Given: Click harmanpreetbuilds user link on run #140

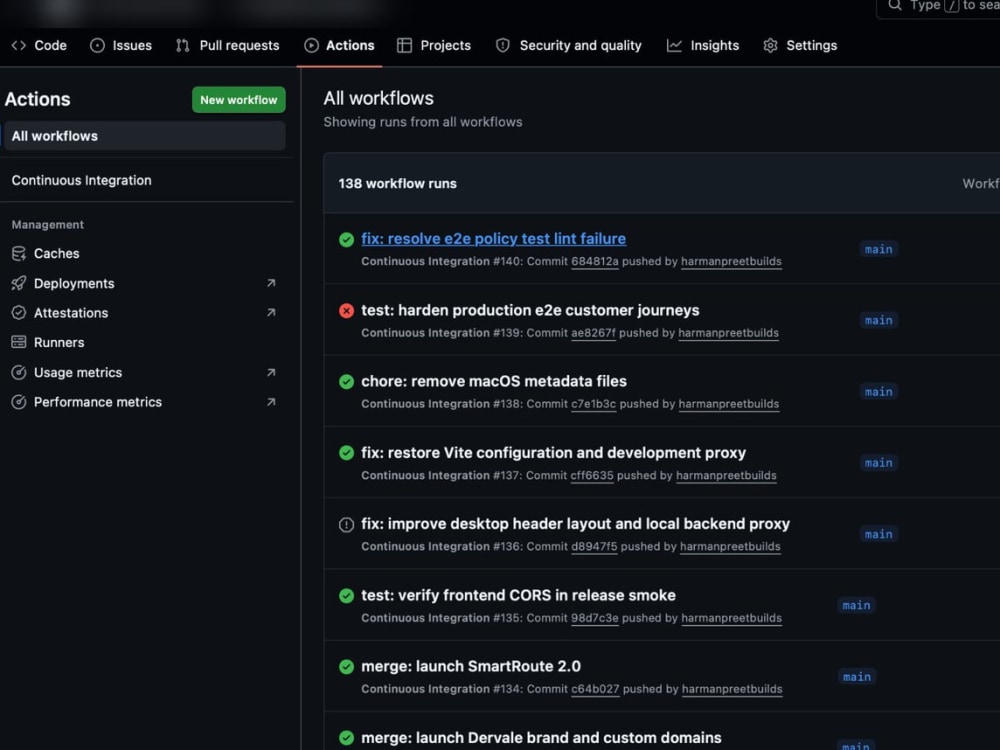Looking at the screenshot, I should click(x=731, y=261).
